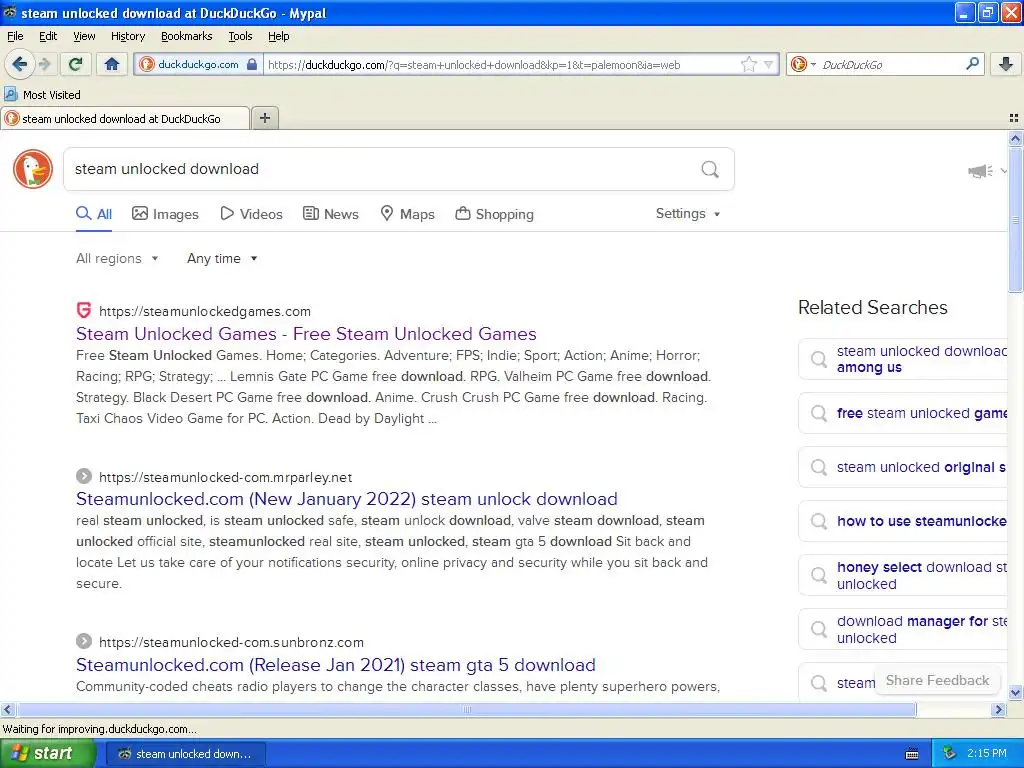This screenshot has height=768, width=1024.
Task: Open the Edit menu
Action: click(x=48, y=36)
